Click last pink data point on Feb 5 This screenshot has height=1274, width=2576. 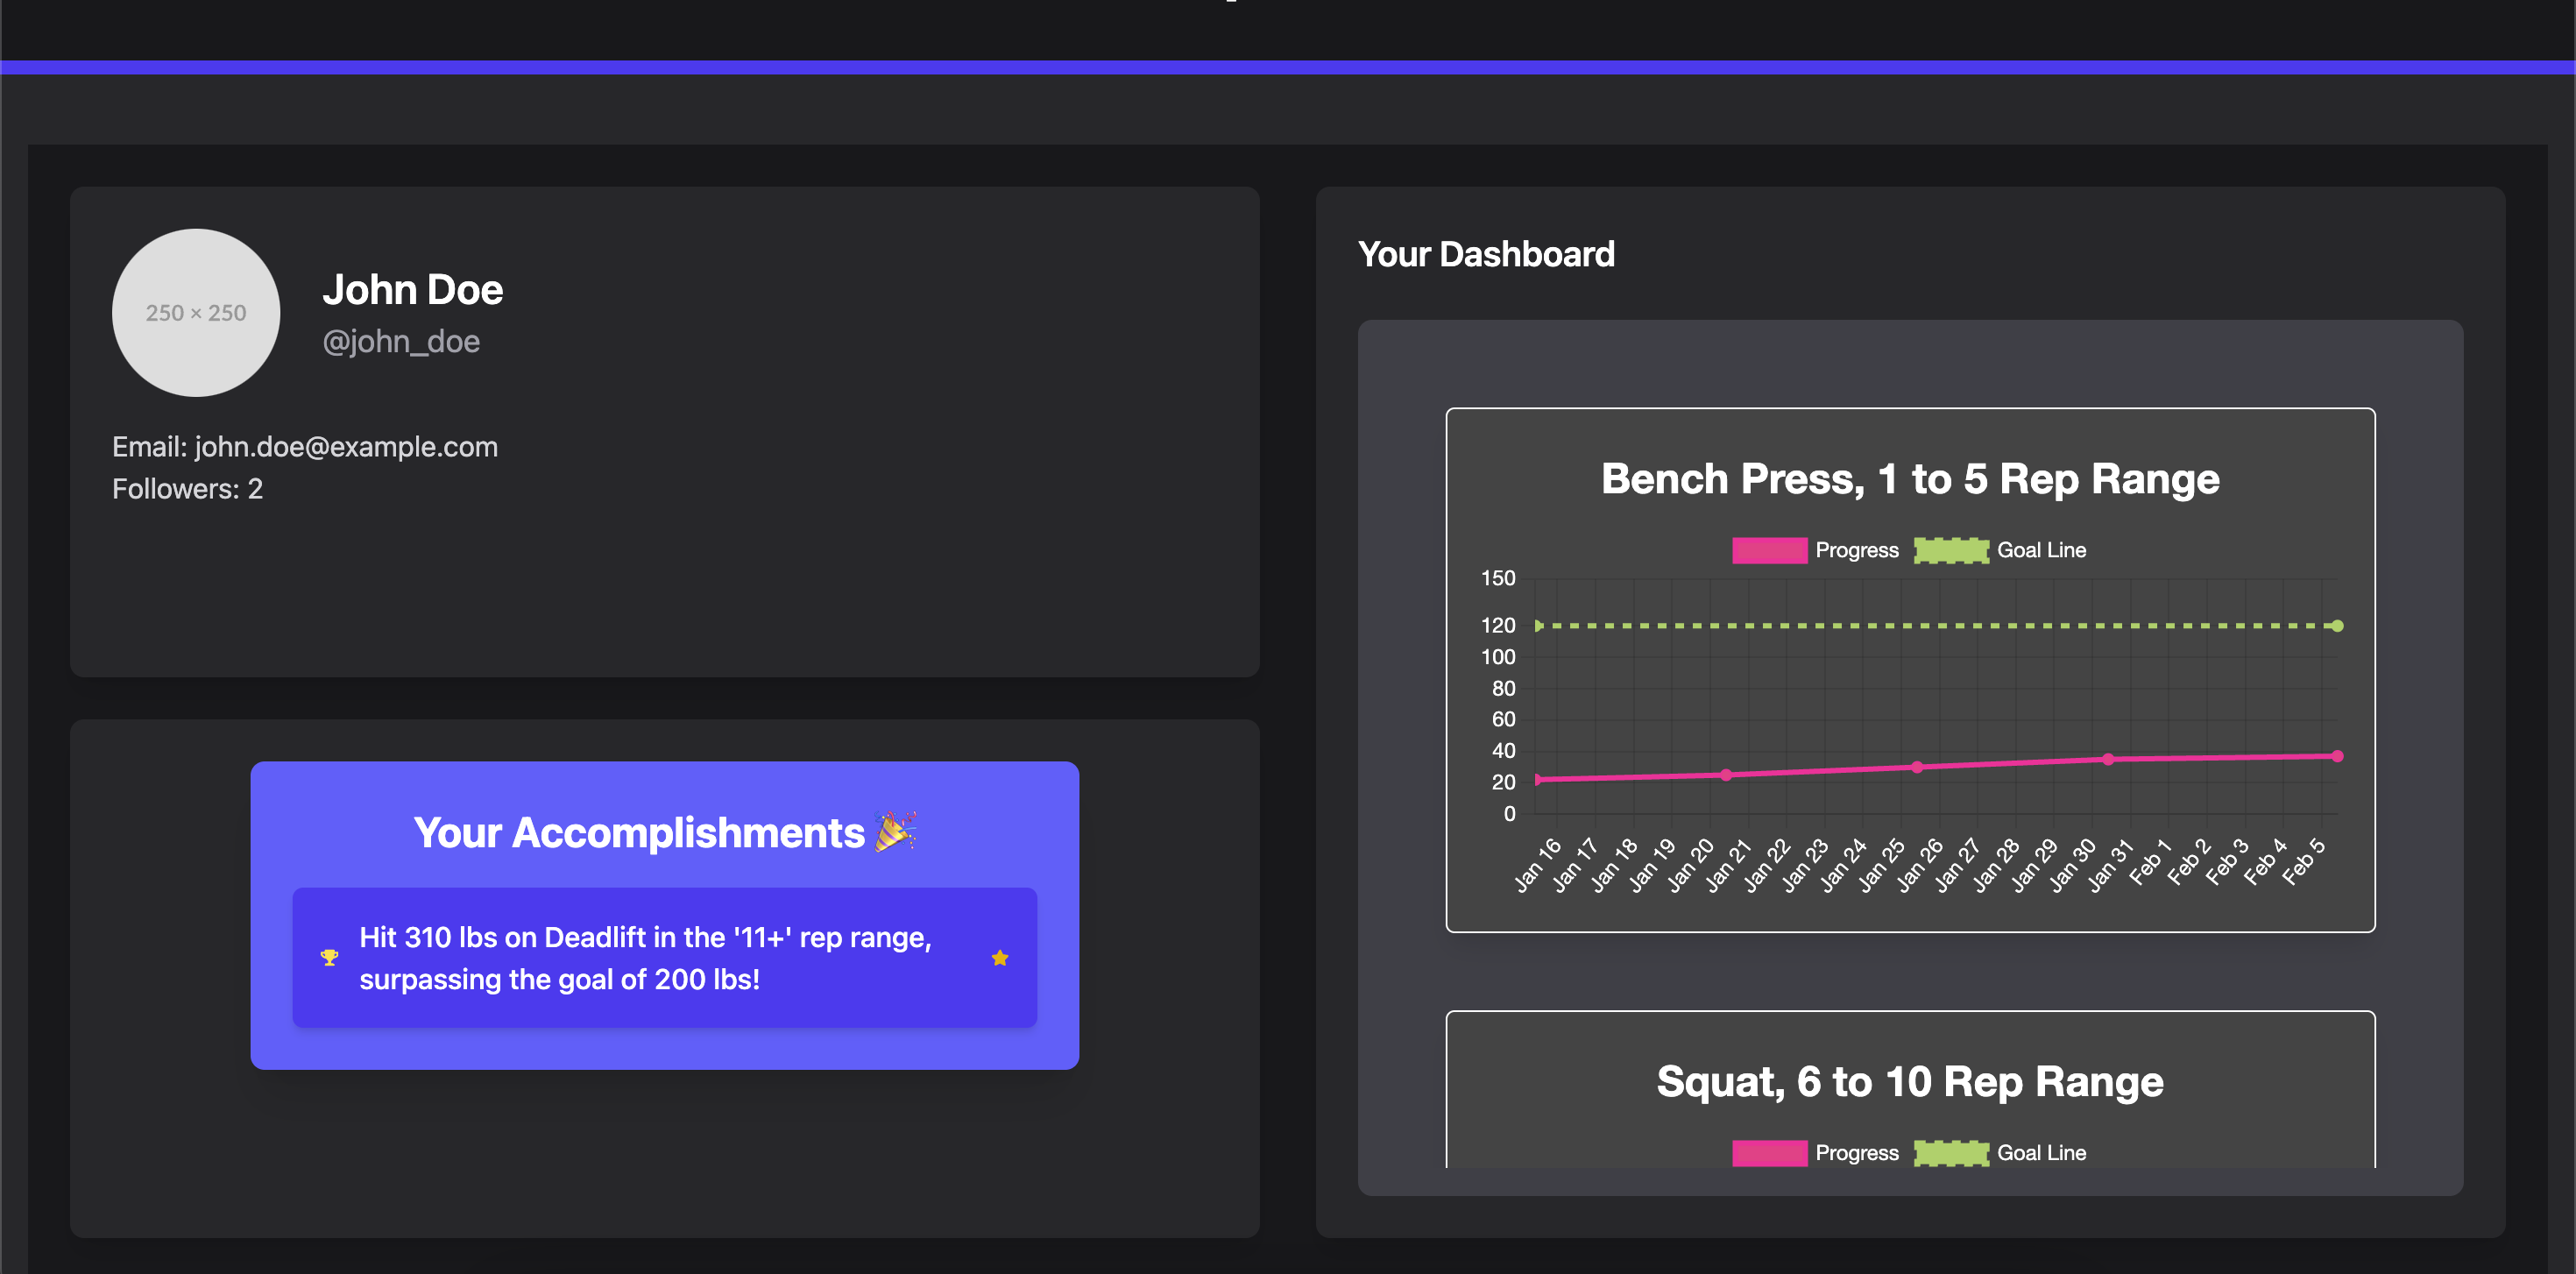pos(2337,756)
